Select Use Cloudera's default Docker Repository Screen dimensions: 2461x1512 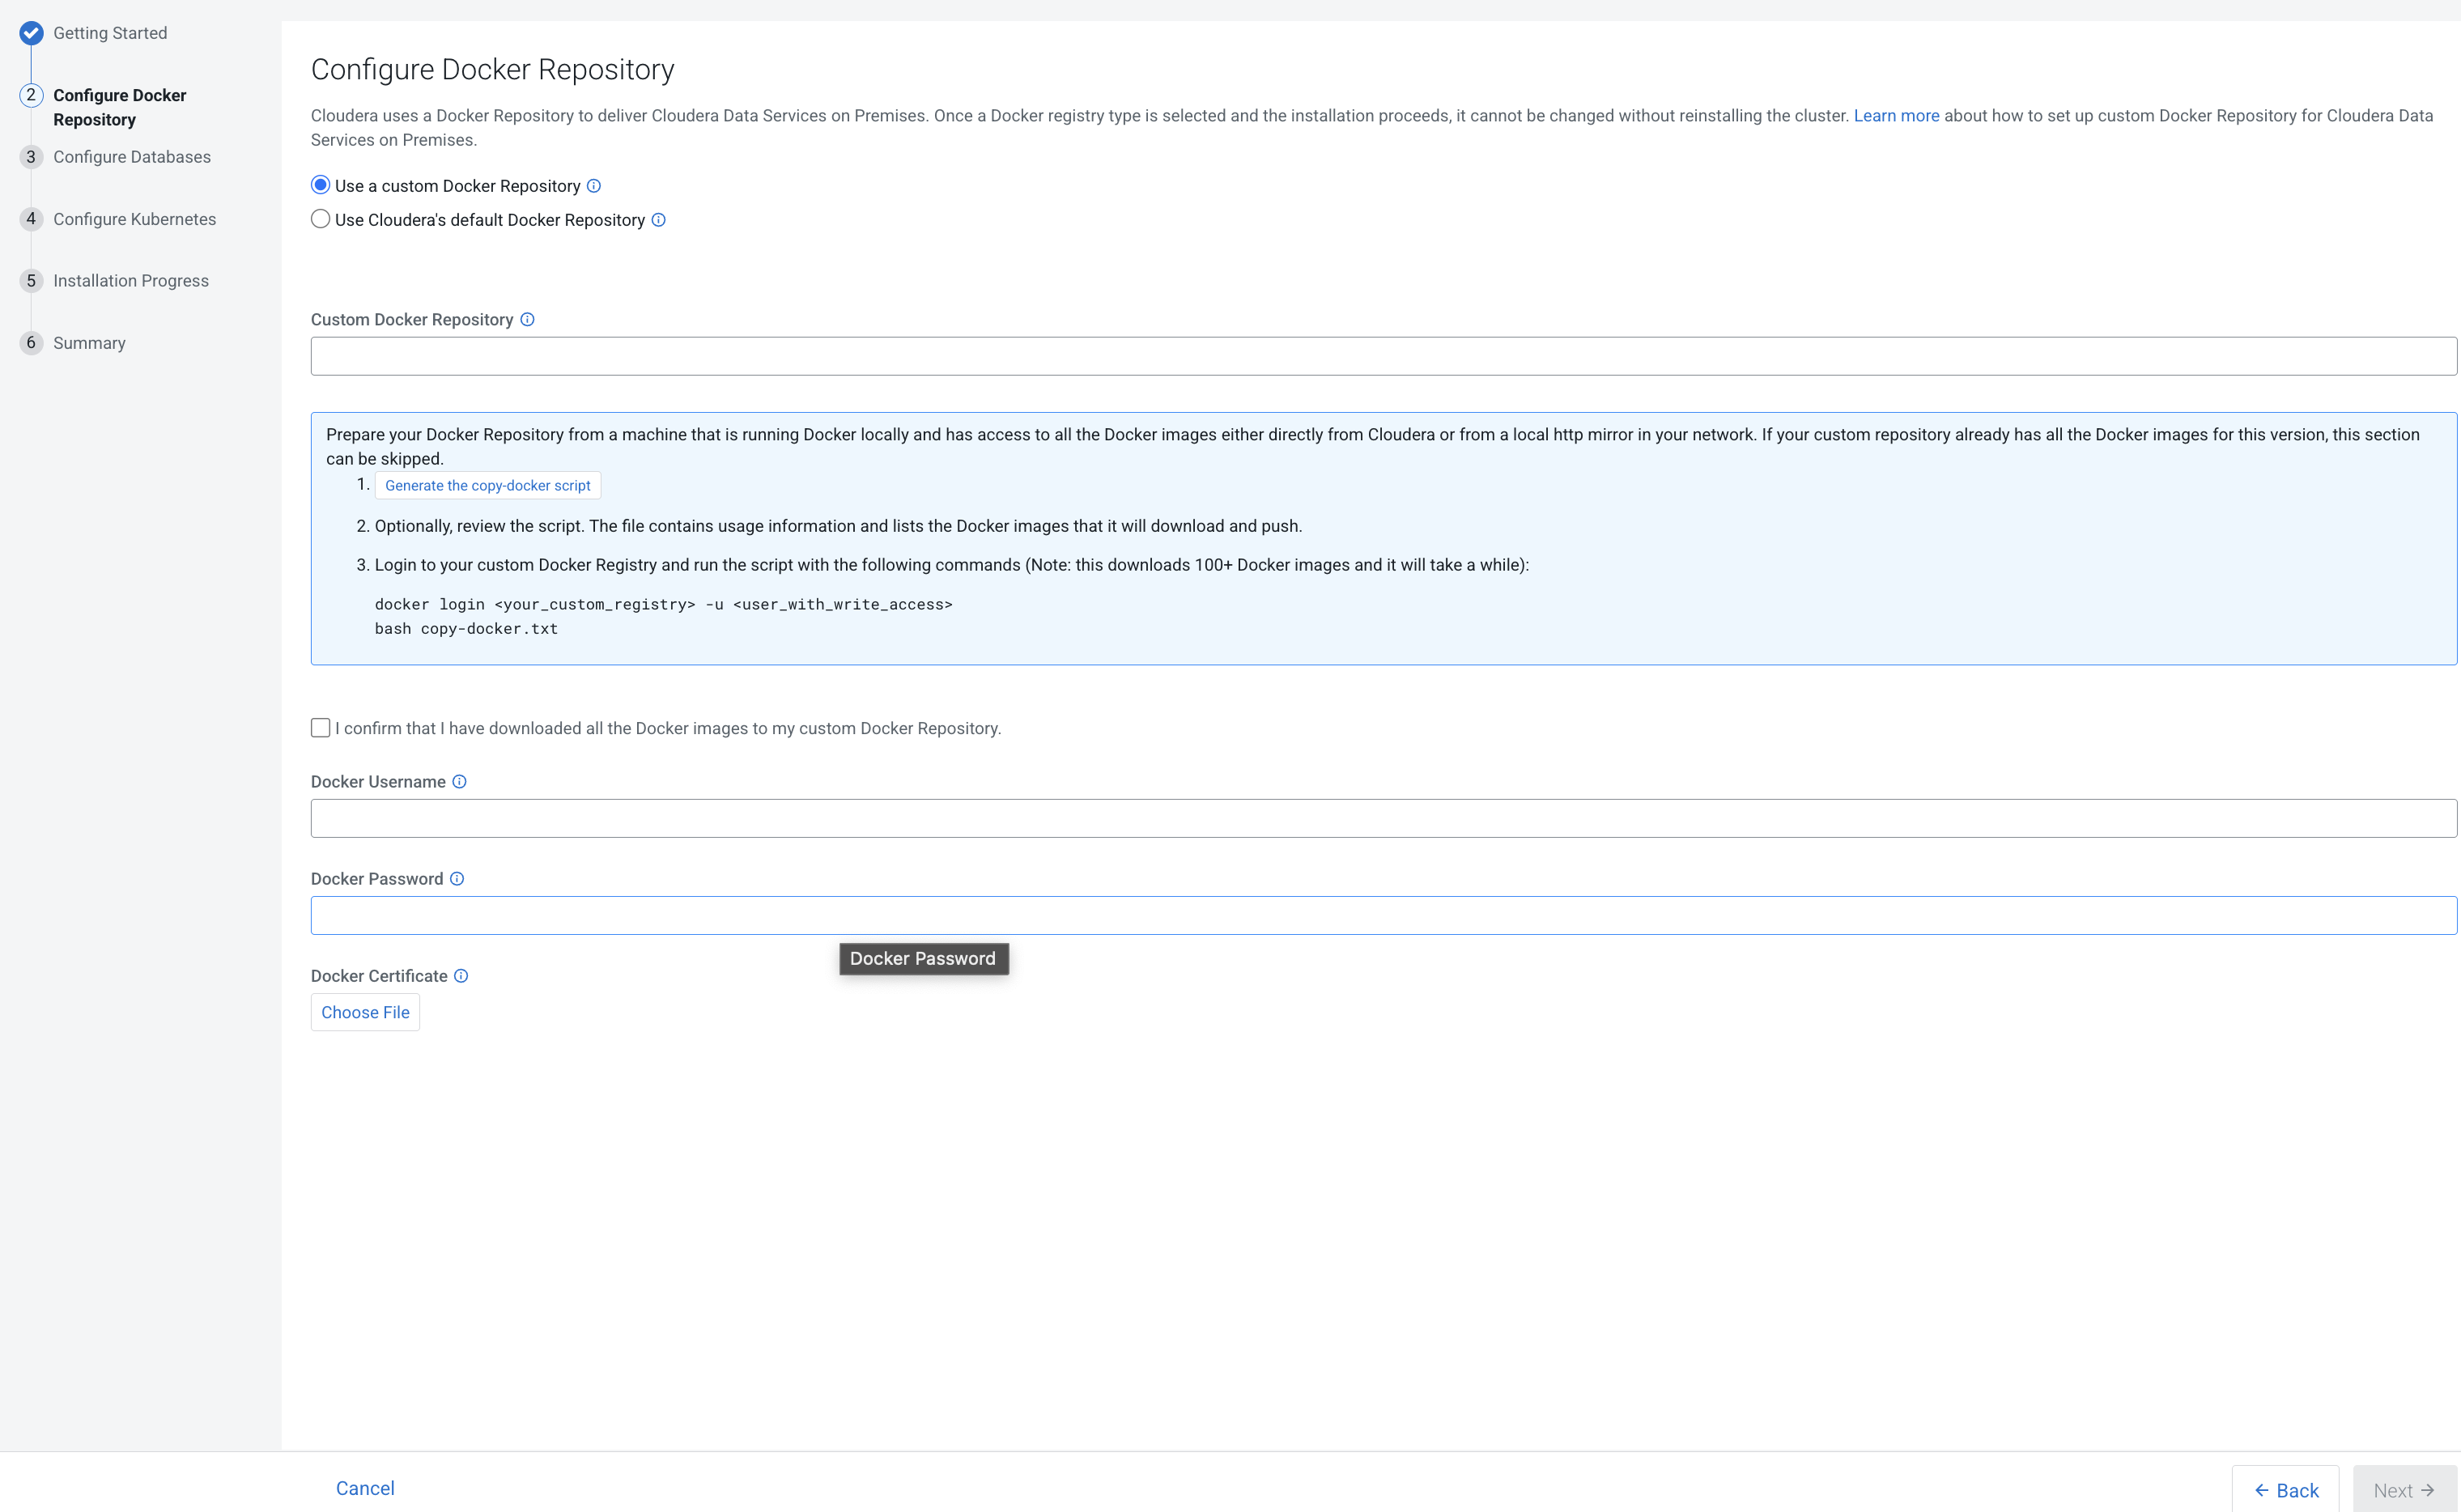[x=320, y=219]
